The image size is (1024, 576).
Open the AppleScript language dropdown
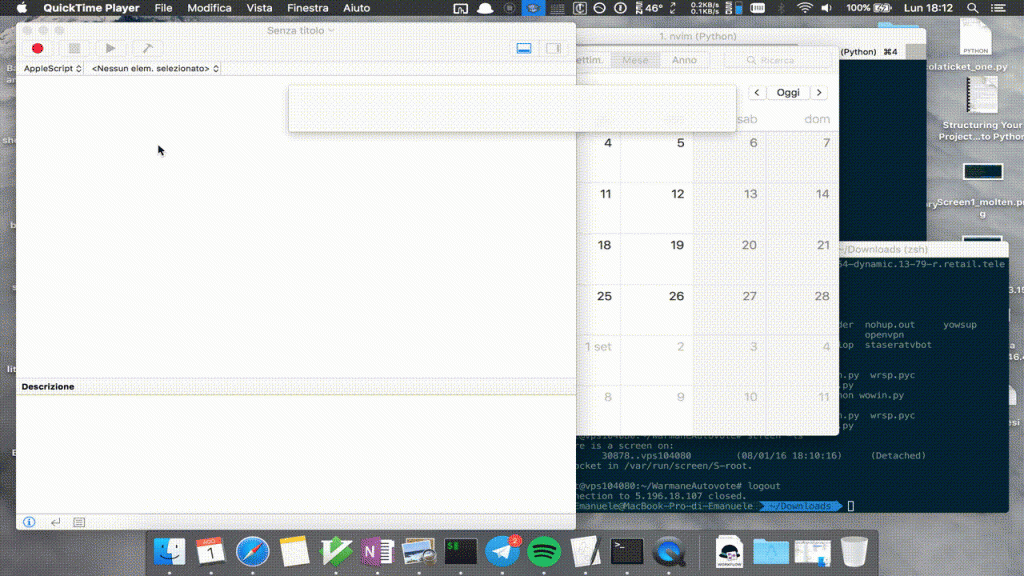[52, 69]
